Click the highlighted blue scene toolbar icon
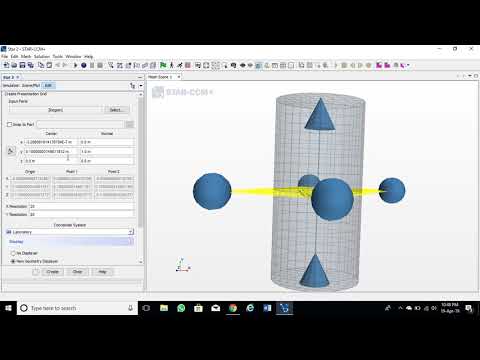 click(259, 65)
